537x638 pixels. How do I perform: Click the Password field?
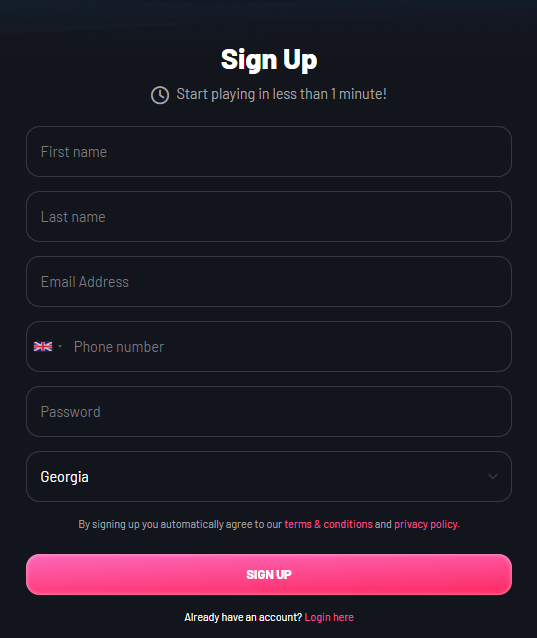coord(268,411)
